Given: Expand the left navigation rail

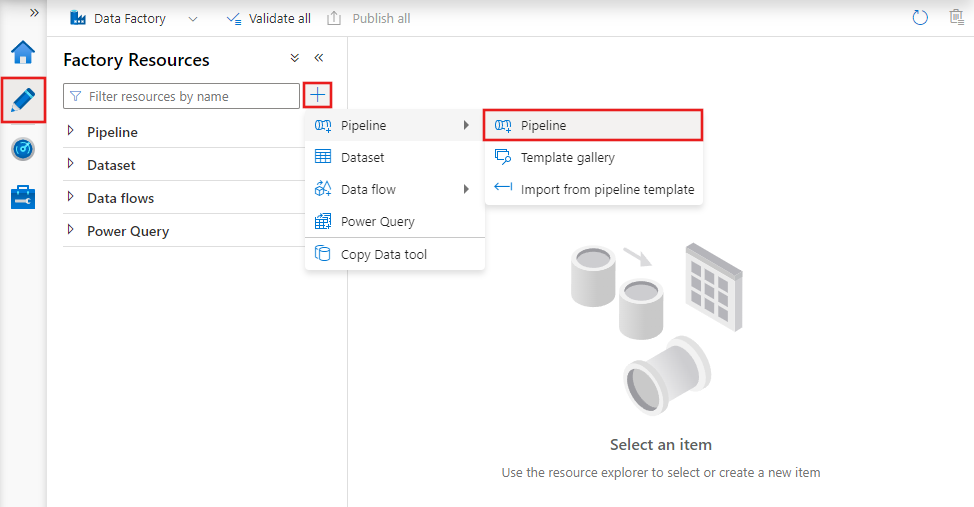Looking at the screenshot, I should click(34, 12).
